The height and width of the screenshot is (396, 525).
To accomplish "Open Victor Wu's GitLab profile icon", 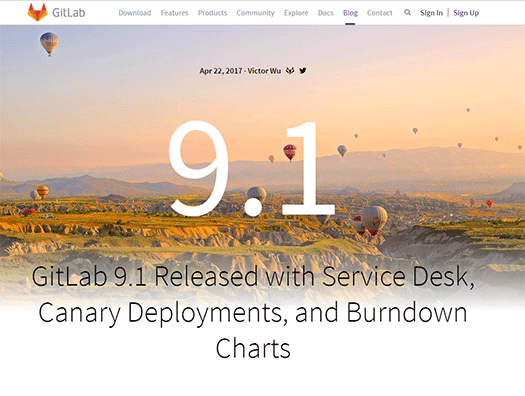I will click(x=290, y=71).
